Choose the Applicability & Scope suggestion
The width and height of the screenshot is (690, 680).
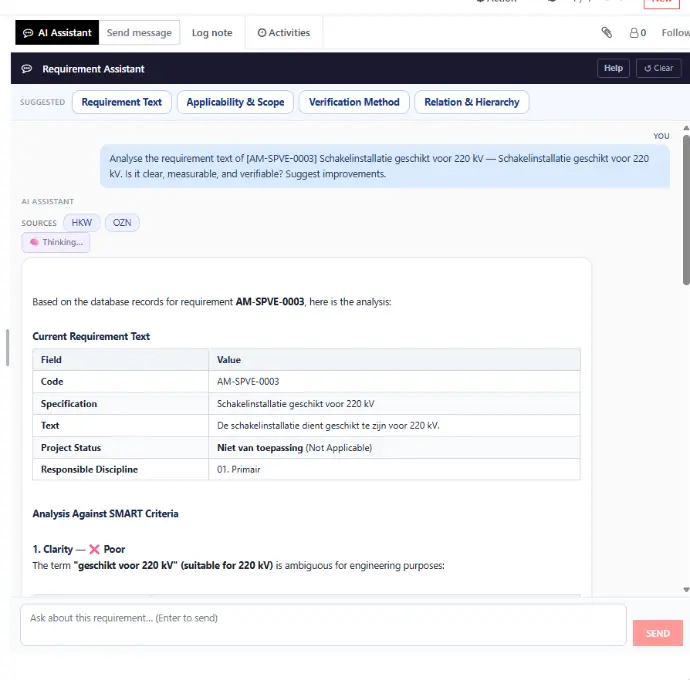[235, 102]
